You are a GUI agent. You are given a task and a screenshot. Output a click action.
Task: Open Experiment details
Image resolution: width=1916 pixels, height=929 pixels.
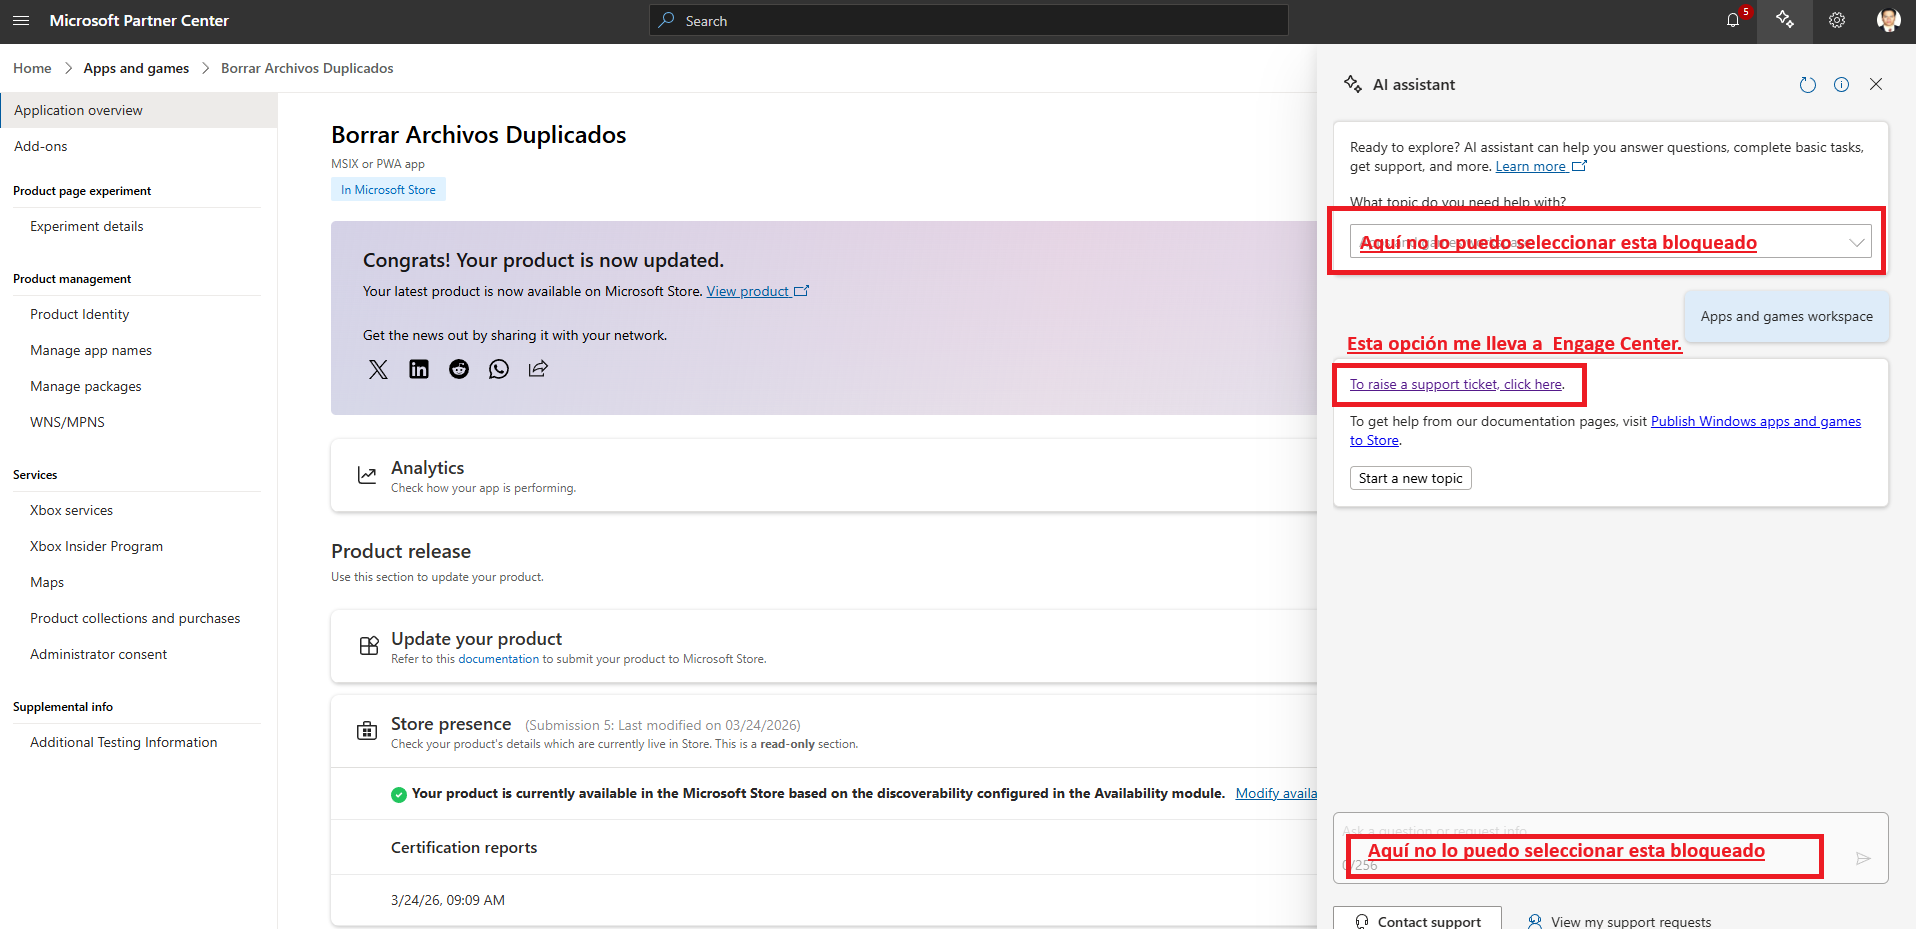pos(87,226)
